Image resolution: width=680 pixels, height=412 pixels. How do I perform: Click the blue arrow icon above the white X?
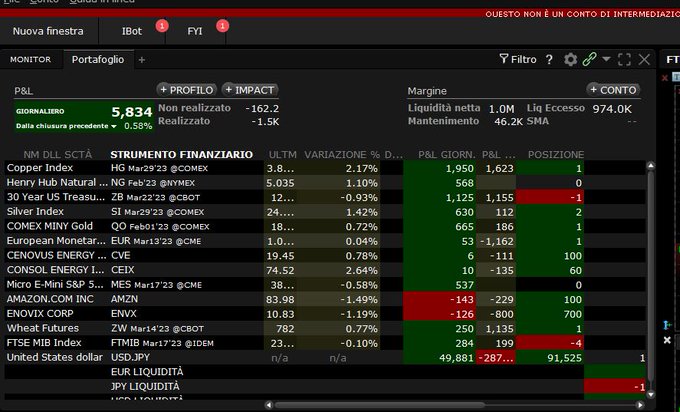click(x=667, y=325)
